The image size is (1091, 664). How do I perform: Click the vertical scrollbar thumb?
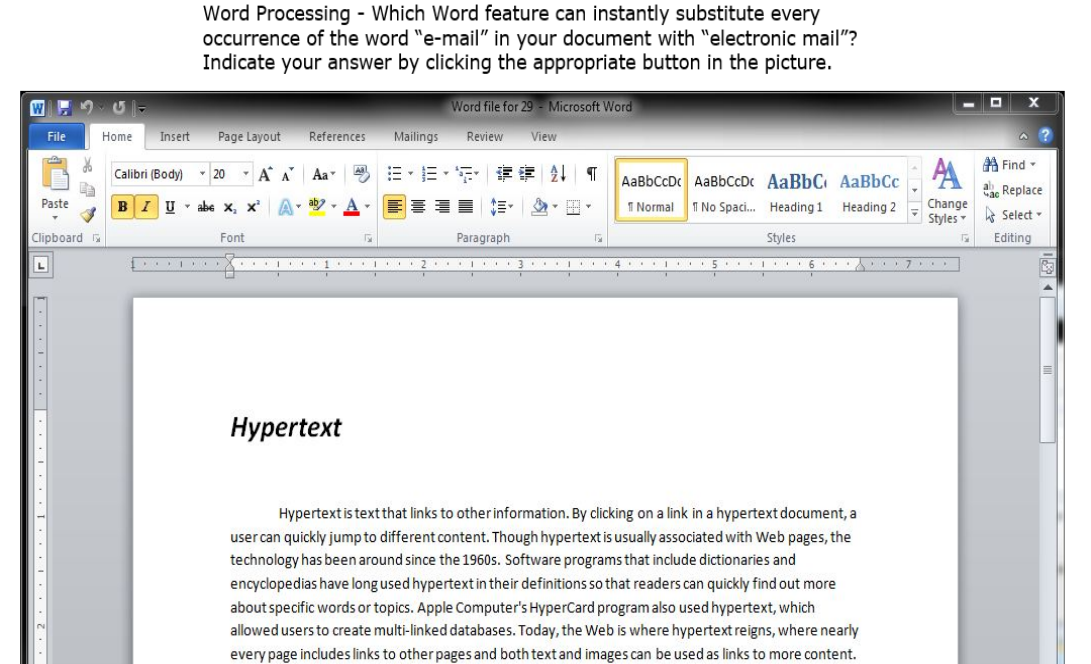pyautogui.click(x=1047, y=370)
